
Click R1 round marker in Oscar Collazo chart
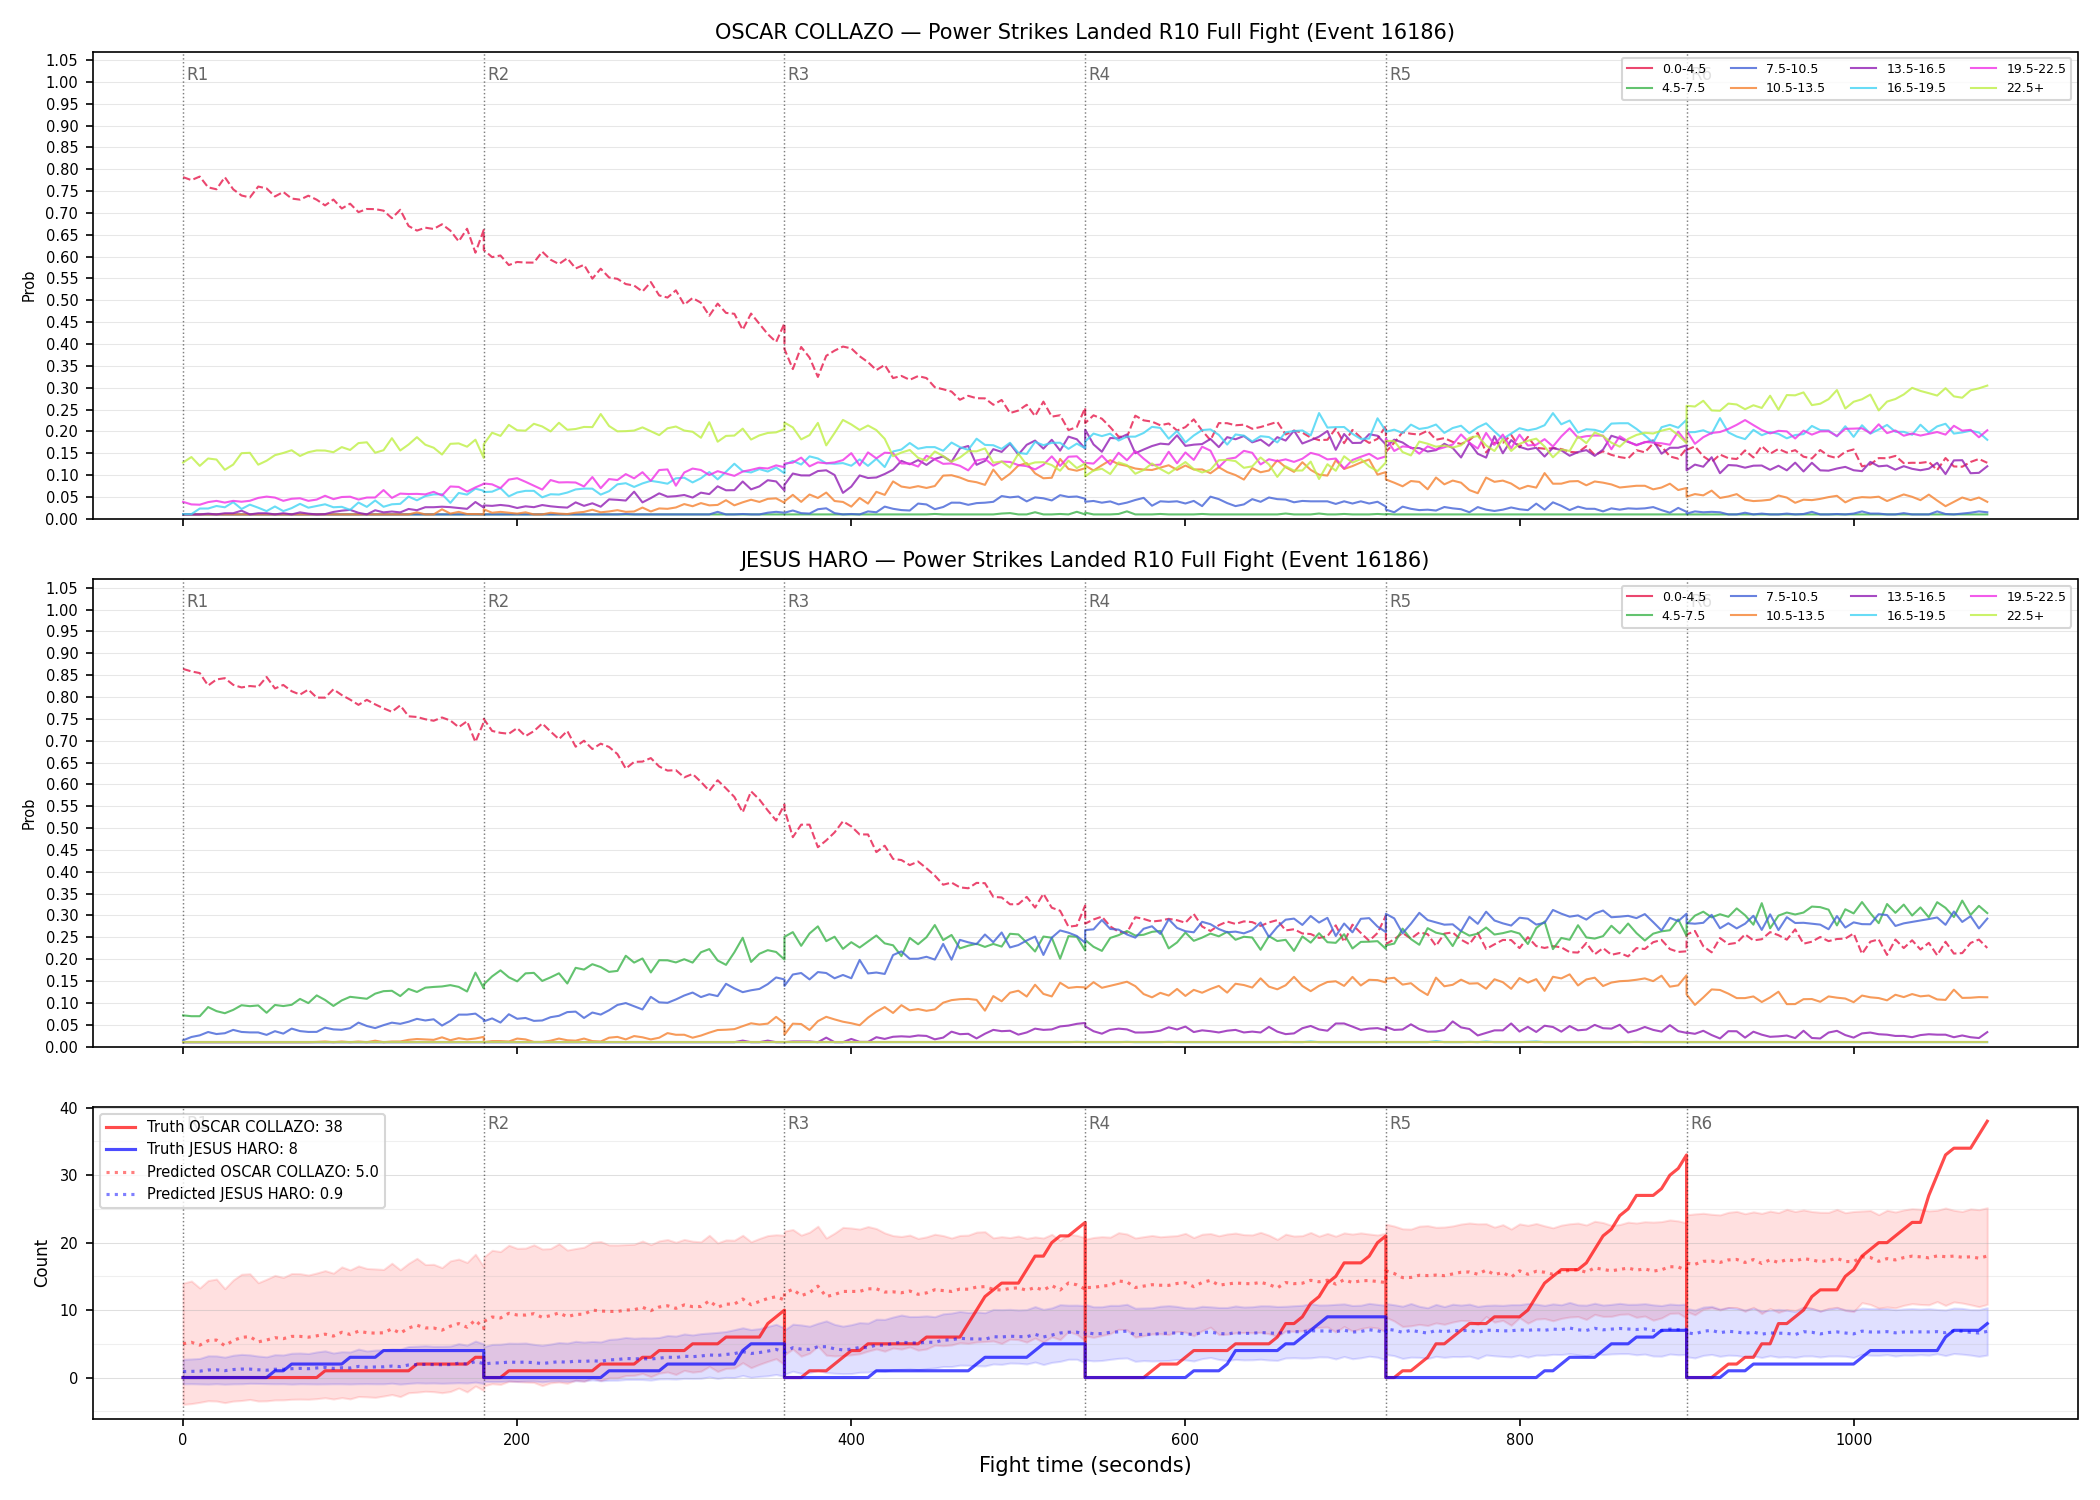[197, 74]
